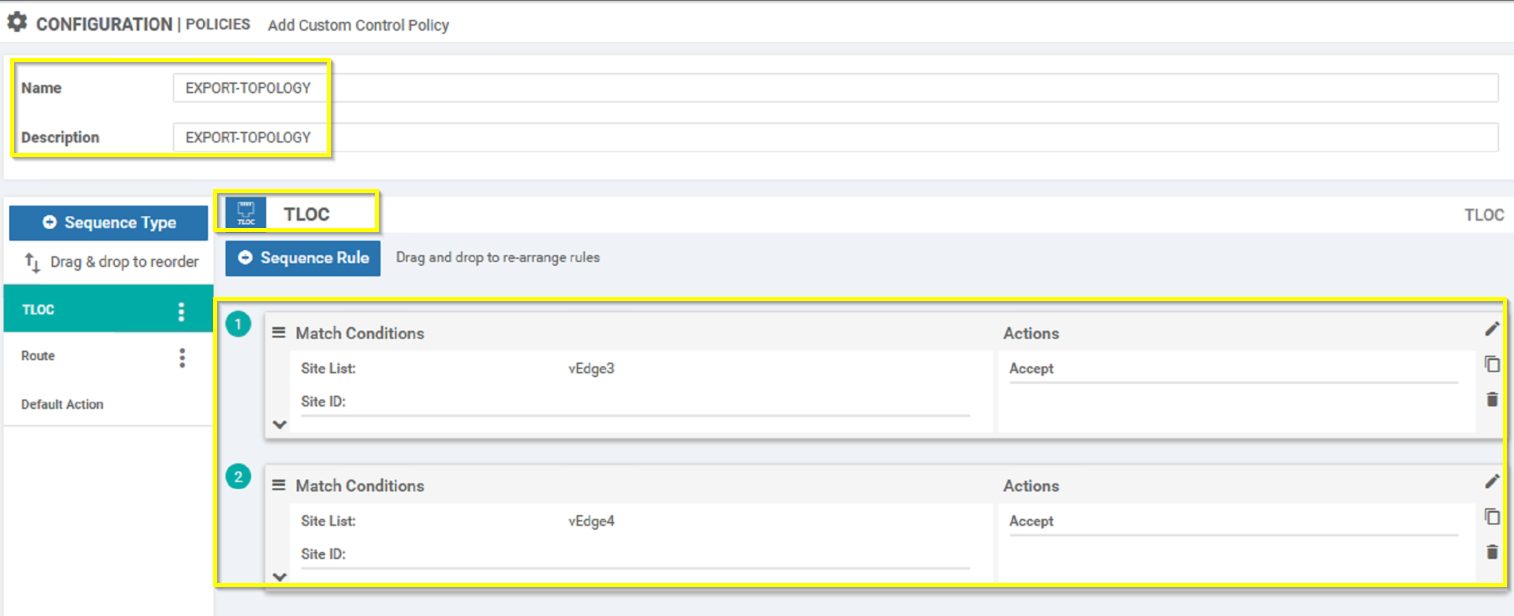Delete rule 1 with the trash icon

click(1492, 399)
